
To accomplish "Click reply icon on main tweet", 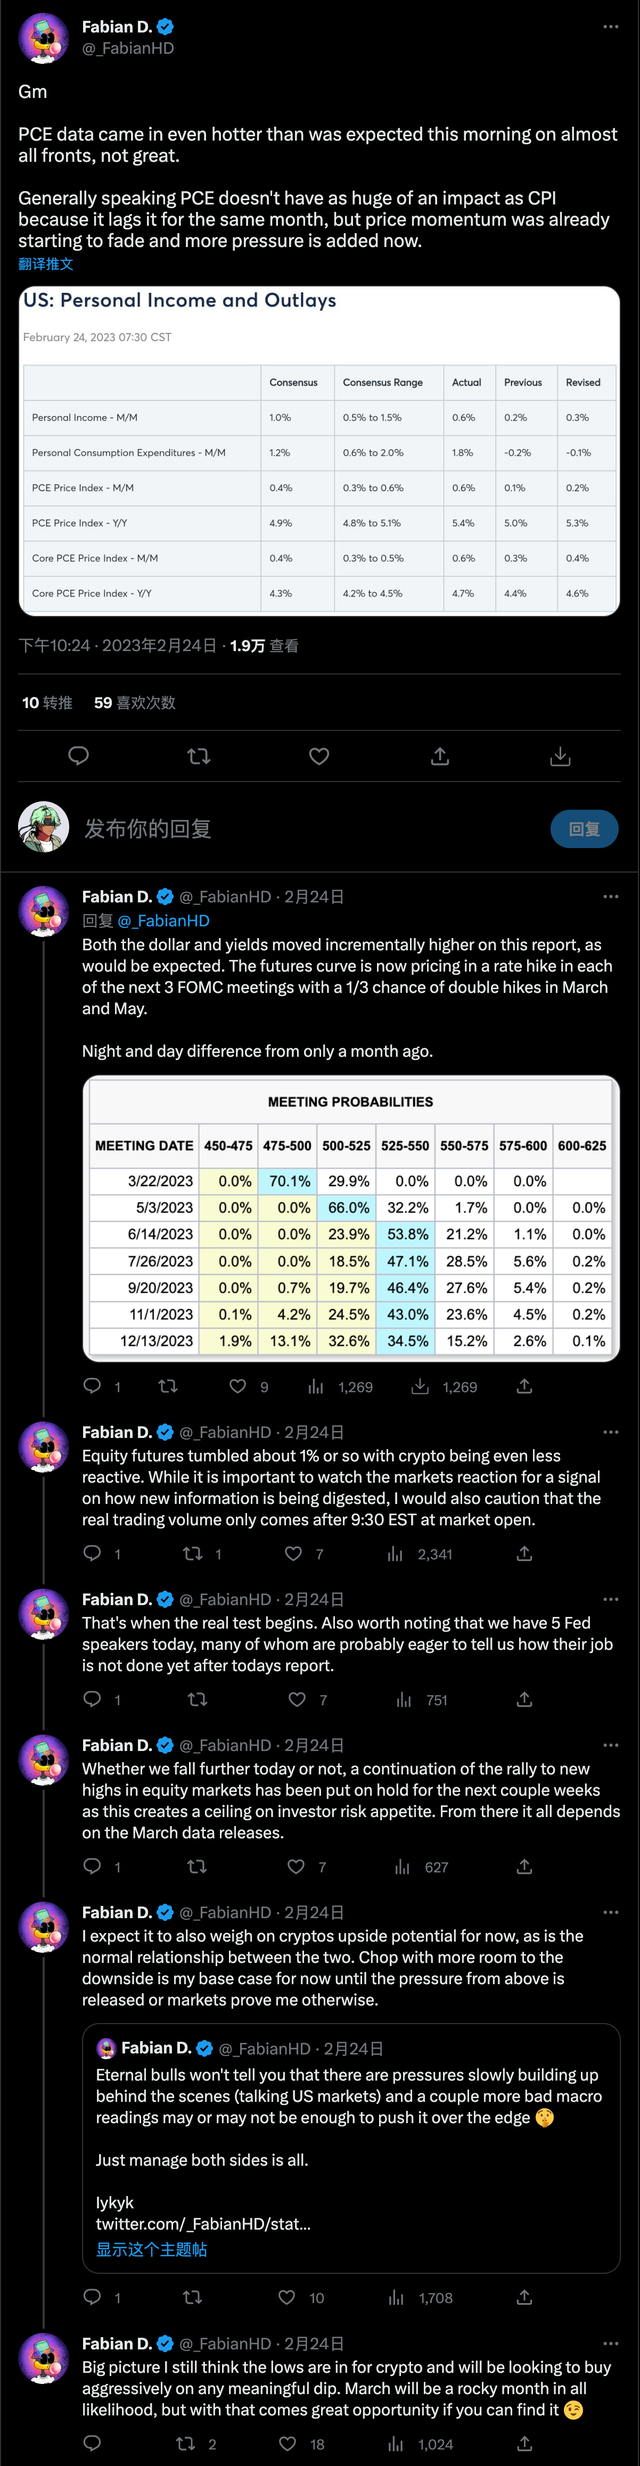I will 78,756.
